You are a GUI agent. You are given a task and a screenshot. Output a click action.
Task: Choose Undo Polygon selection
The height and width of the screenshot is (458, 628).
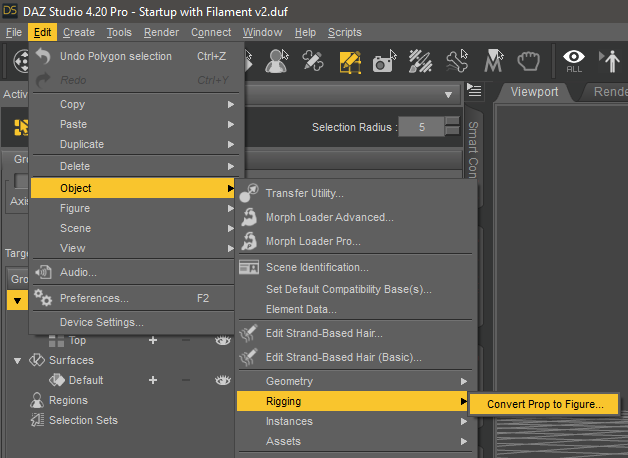(136, 56)
